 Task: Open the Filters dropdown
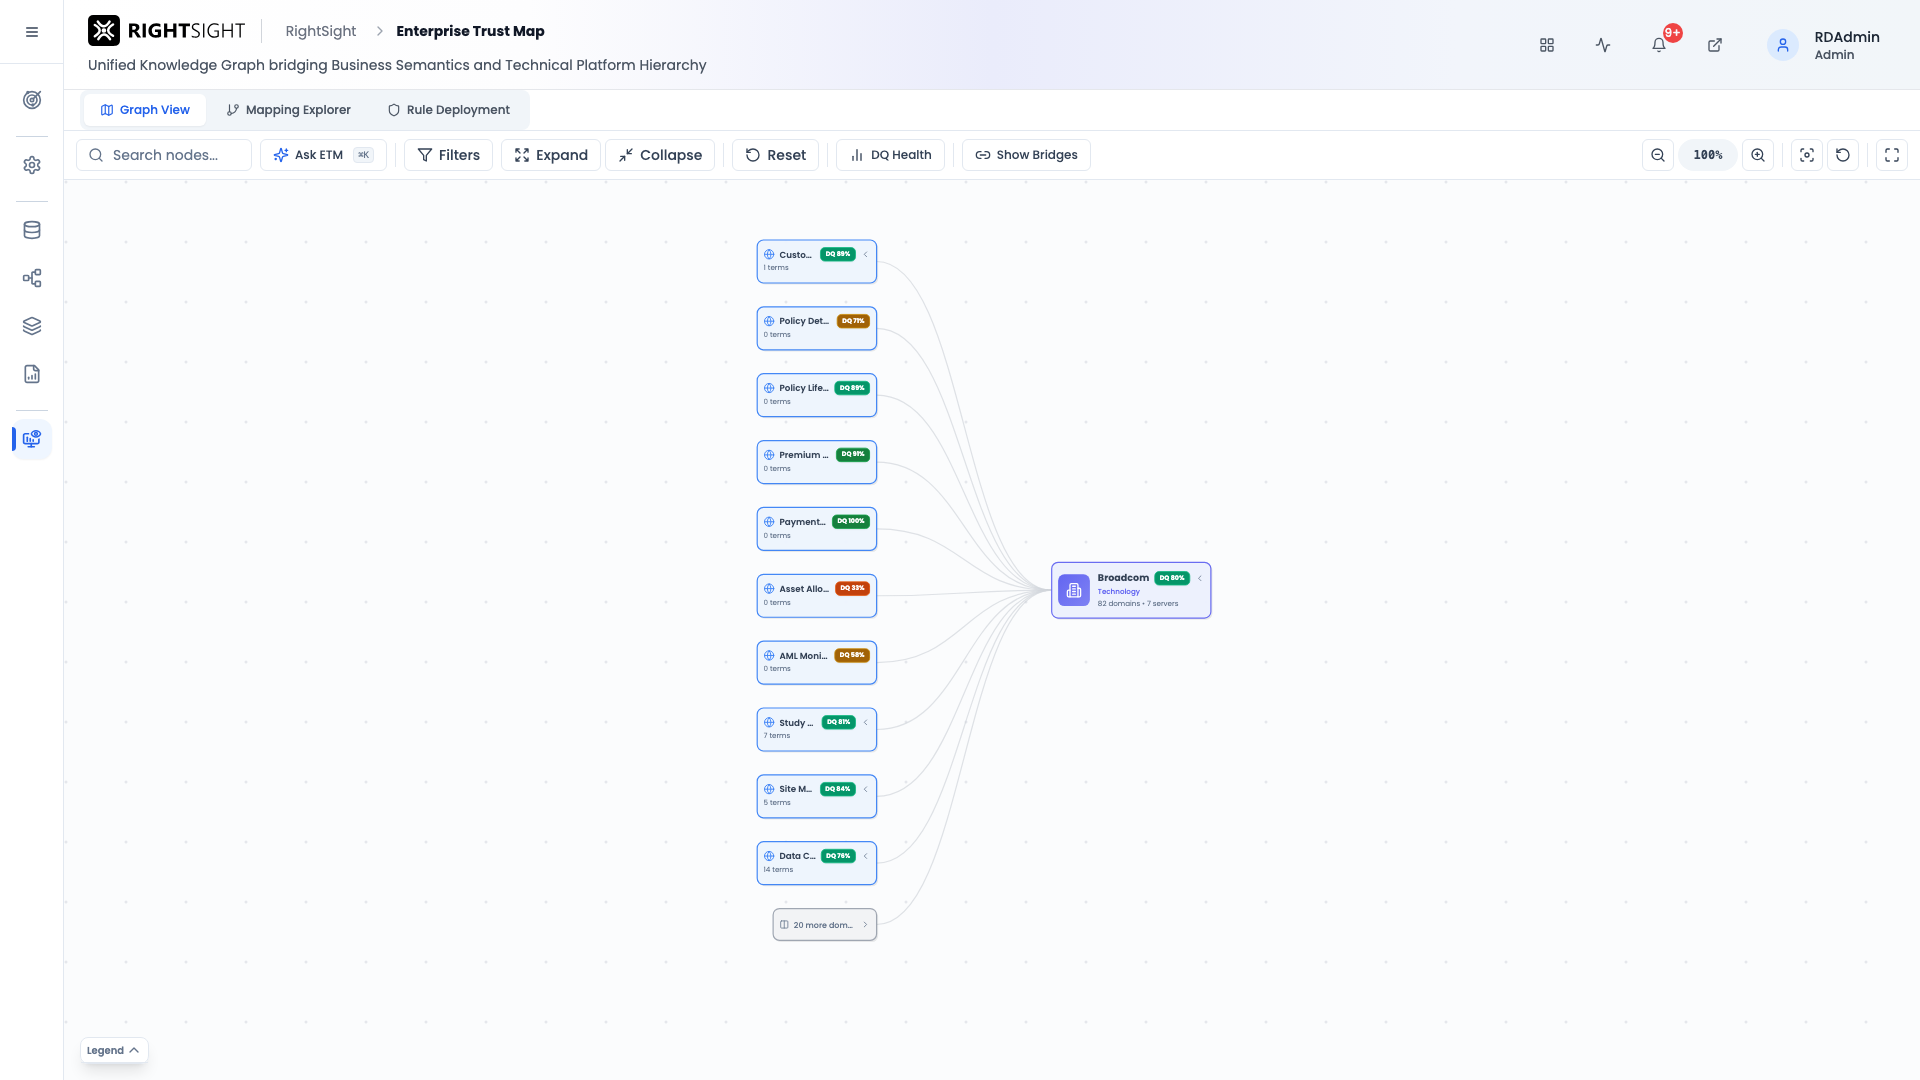pos(448,155)
